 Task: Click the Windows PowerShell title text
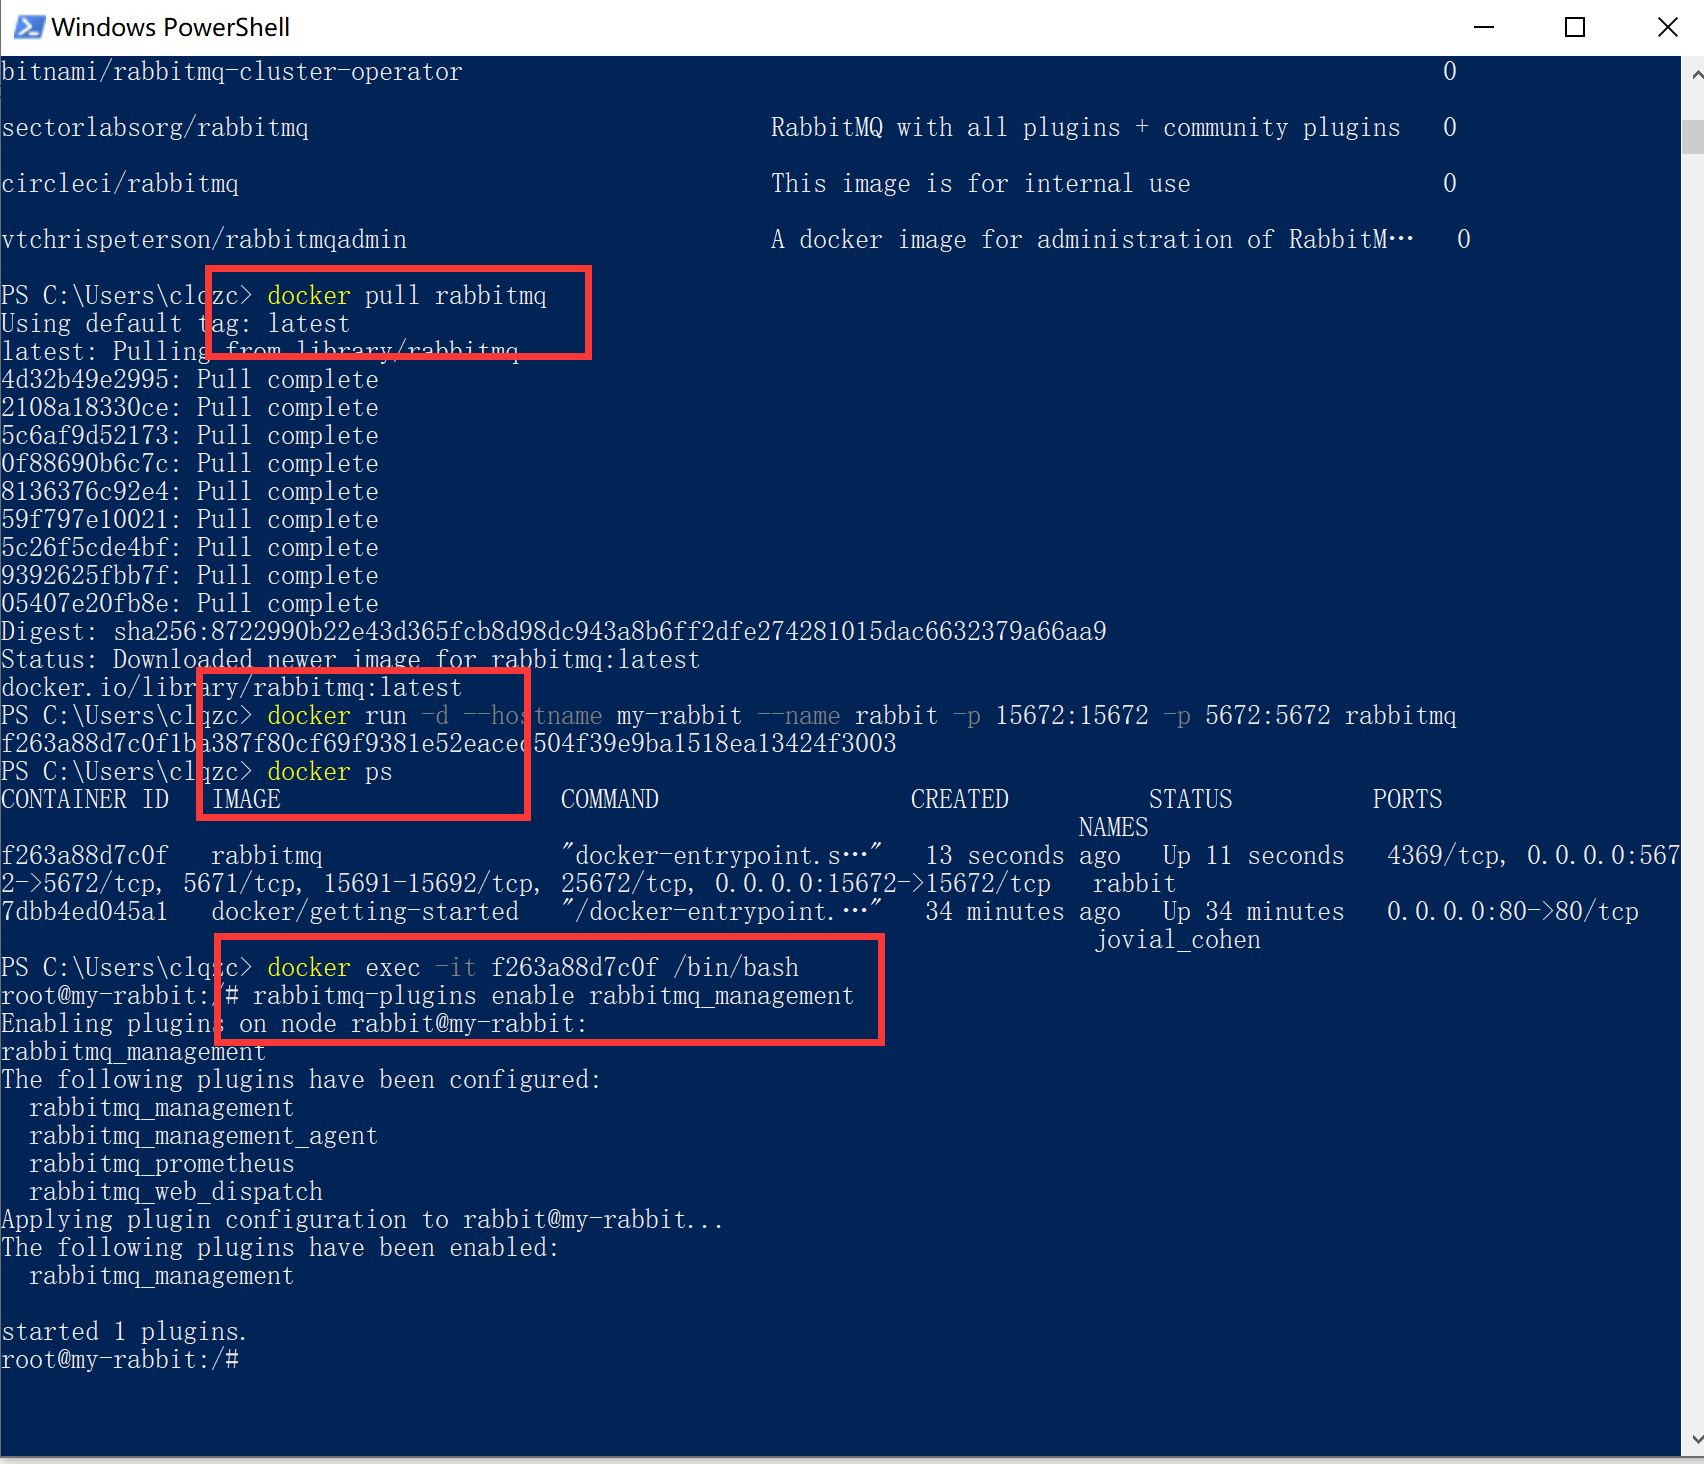(171, 27)
